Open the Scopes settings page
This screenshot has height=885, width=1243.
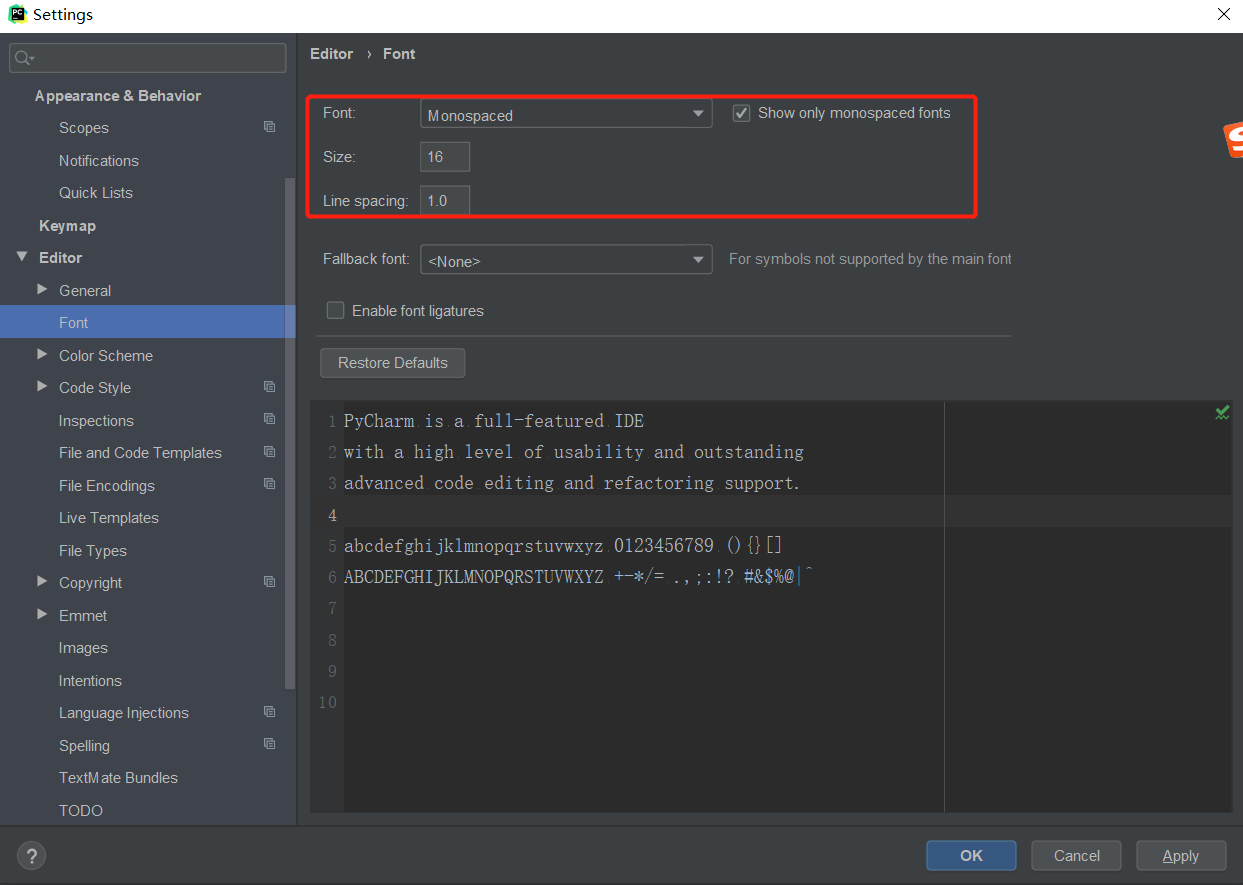(84, 128)
